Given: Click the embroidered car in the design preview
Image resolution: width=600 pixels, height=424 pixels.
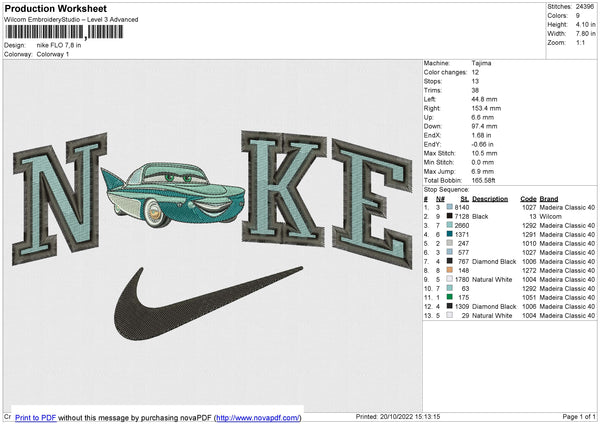Looking at the screenshot, I should tap(173, 194).
